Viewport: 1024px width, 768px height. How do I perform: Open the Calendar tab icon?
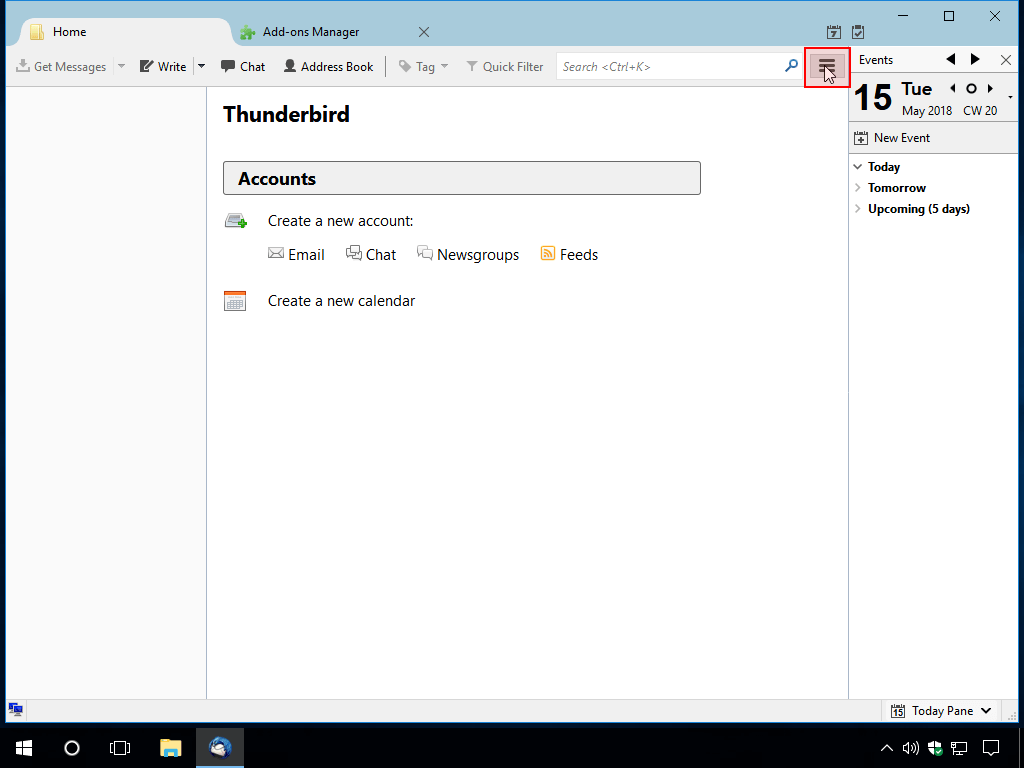[834, 32]
